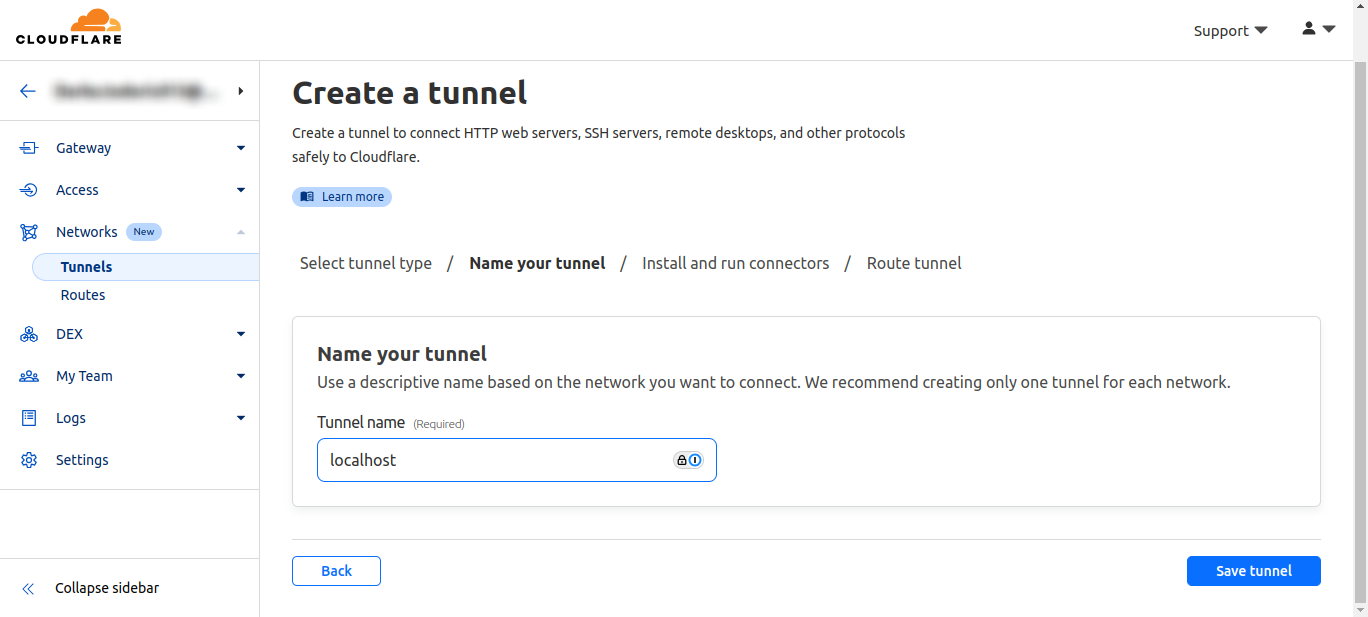Image resolution: width=1368 pixels, height=617 pixels.
Task: Click the Networks icon in sidebar
Action: click(29, 232)
